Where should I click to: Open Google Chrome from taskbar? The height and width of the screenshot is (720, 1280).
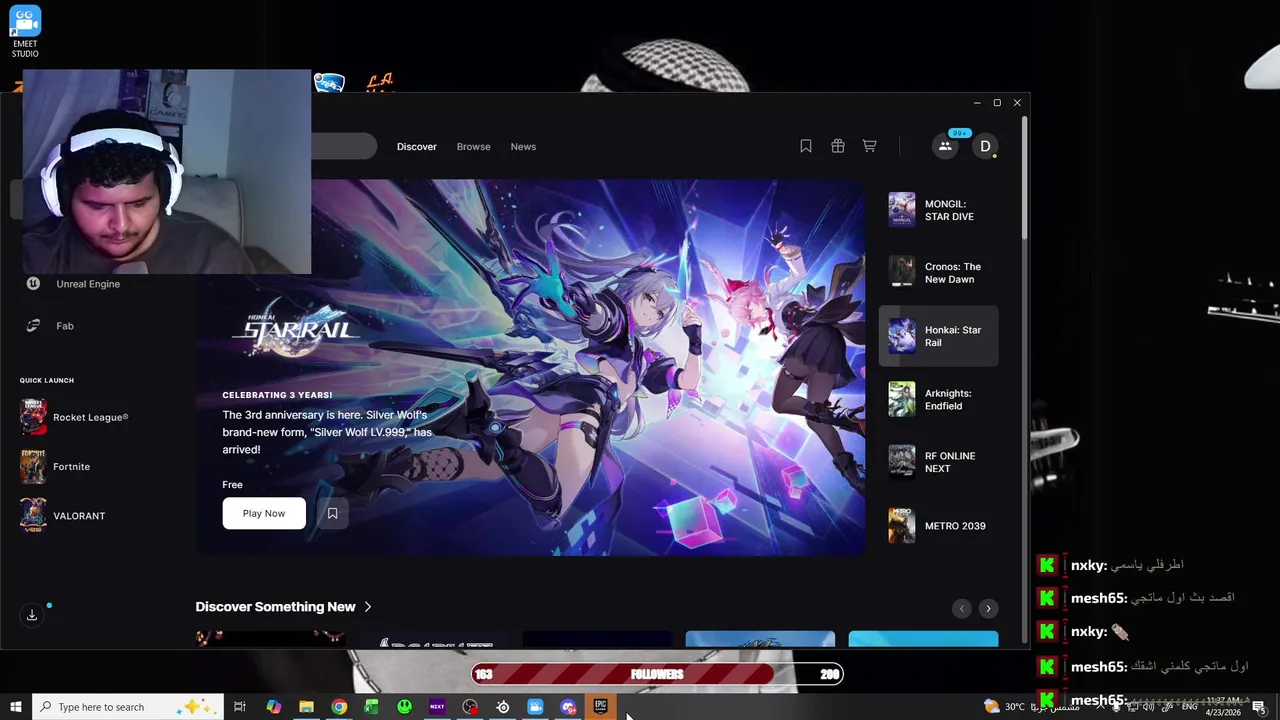point(339,707)
